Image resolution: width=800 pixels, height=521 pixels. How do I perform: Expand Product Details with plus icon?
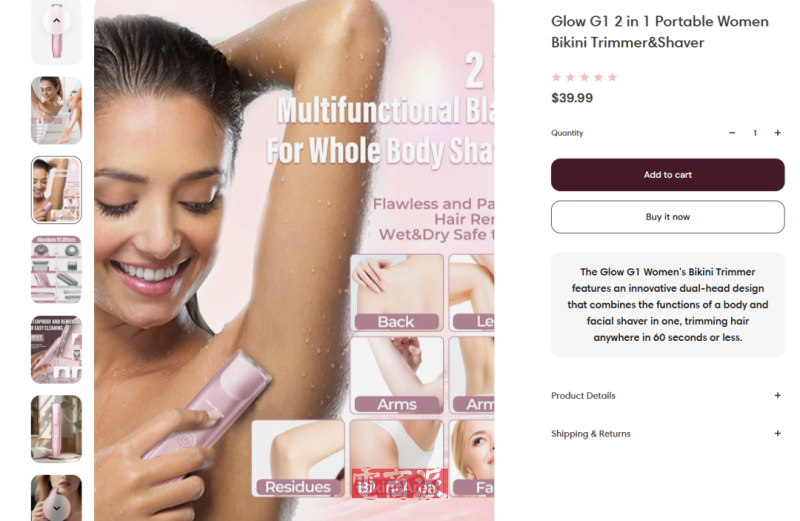[x=778, y=395]
